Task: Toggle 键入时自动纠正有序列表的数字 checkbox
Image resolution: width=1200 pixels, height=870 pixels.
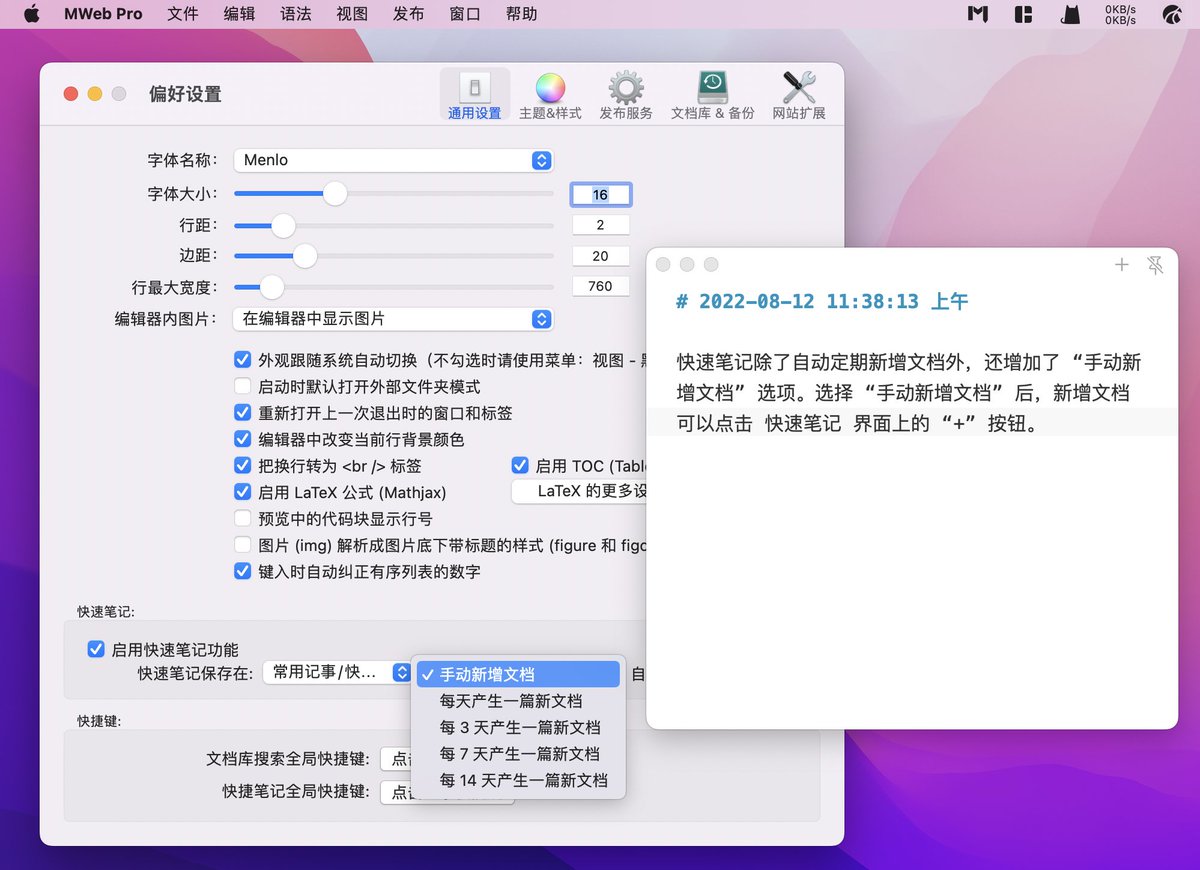Action: pos(242,571)
